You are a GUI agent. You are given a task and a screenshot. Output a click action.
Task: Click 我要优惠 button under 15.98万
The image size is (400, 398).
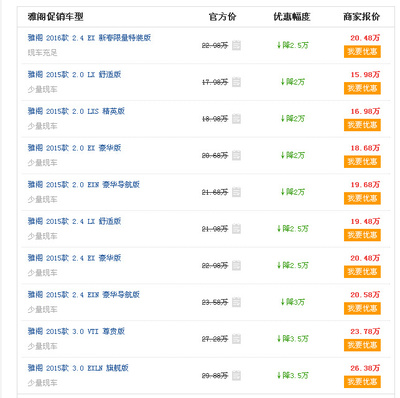(x=362, y=88)
